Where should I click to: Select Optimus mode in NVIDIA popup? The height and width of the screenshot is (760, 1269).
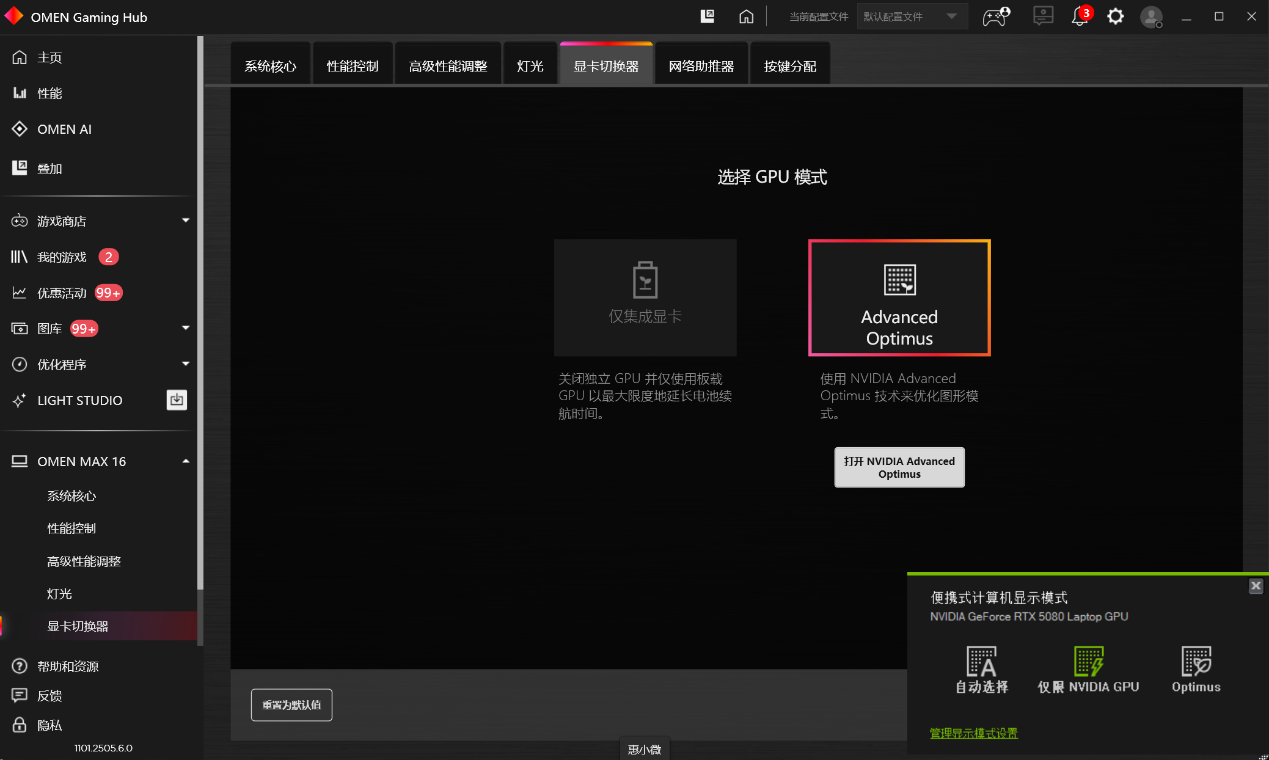1196,670
